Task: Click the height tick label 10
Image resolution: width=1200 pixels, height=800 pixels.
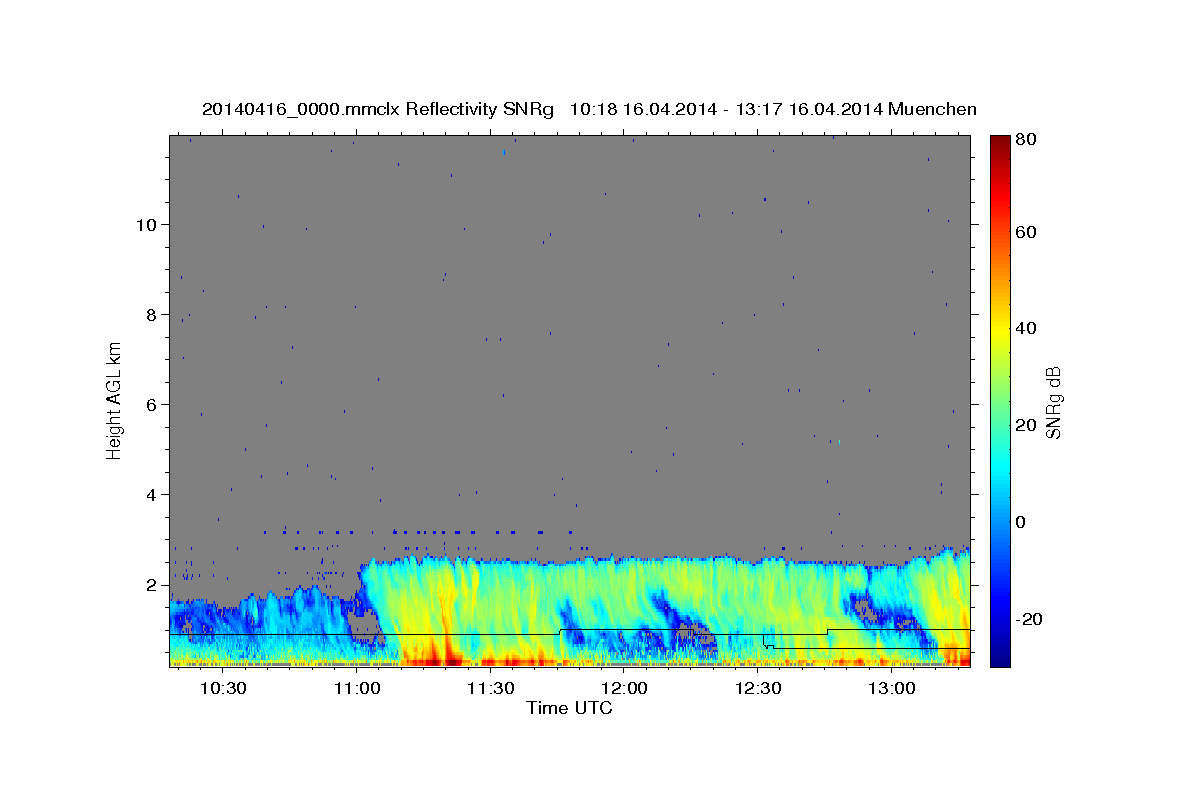Action: click(x=147, y=224)
